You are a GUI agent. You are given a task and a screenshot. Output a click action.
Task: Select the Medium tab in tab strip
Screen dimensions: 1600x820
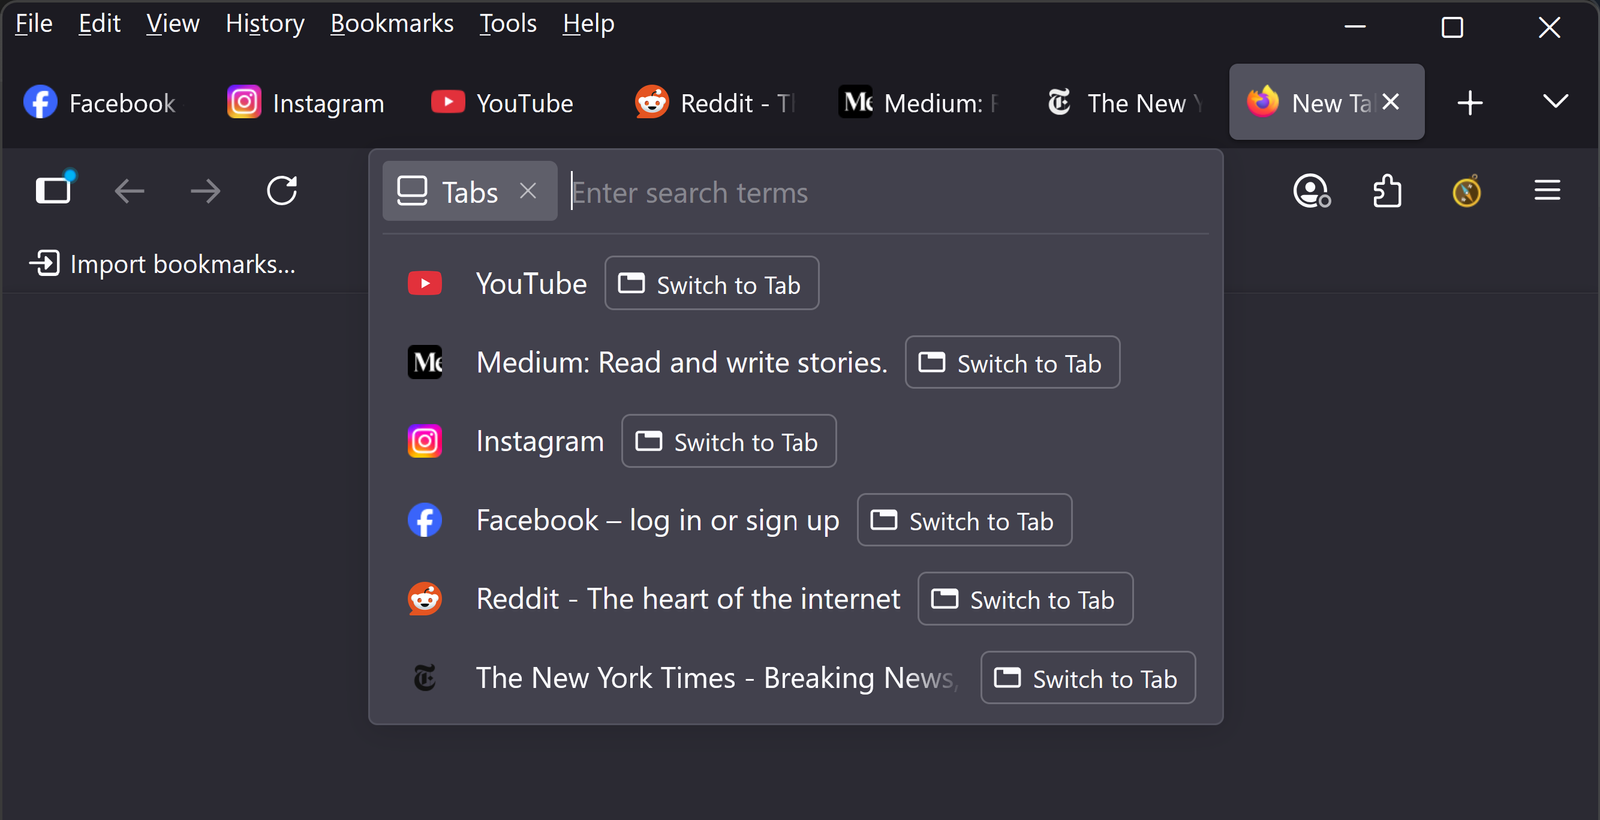(920, 102)
